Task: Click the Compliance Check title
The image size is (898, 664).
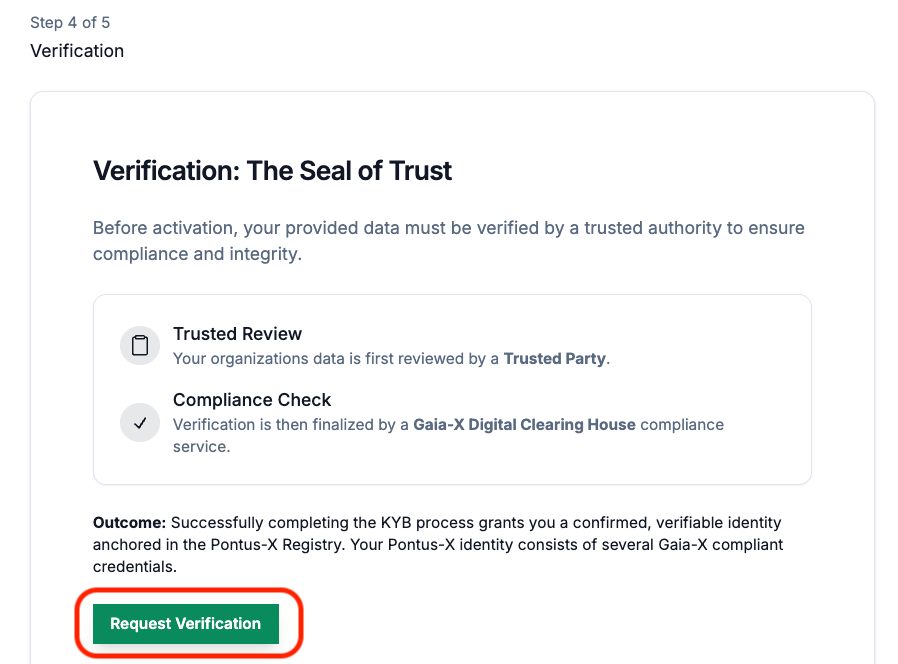Action: pos(252,400)
